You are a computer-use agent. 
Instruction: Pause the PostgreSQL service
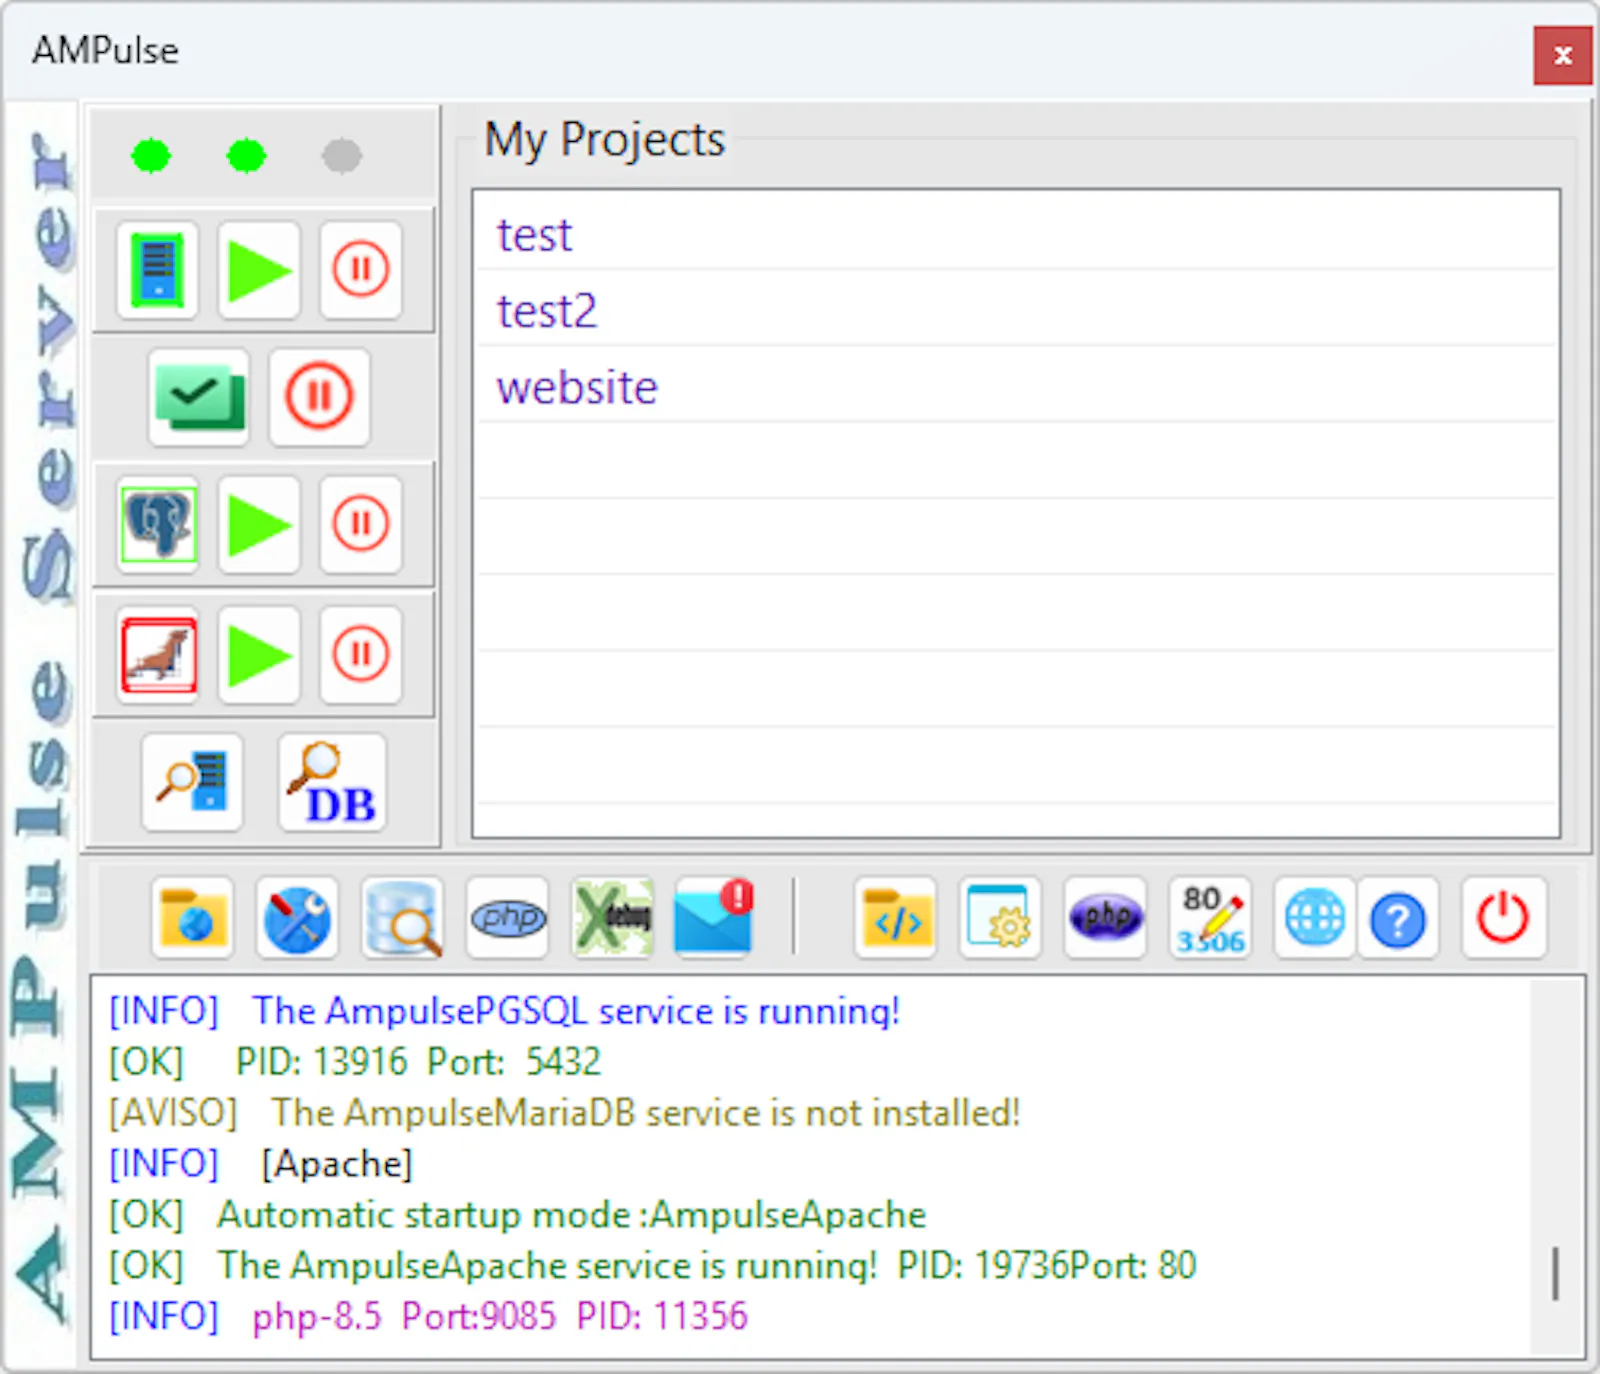(x=361, y=524)
